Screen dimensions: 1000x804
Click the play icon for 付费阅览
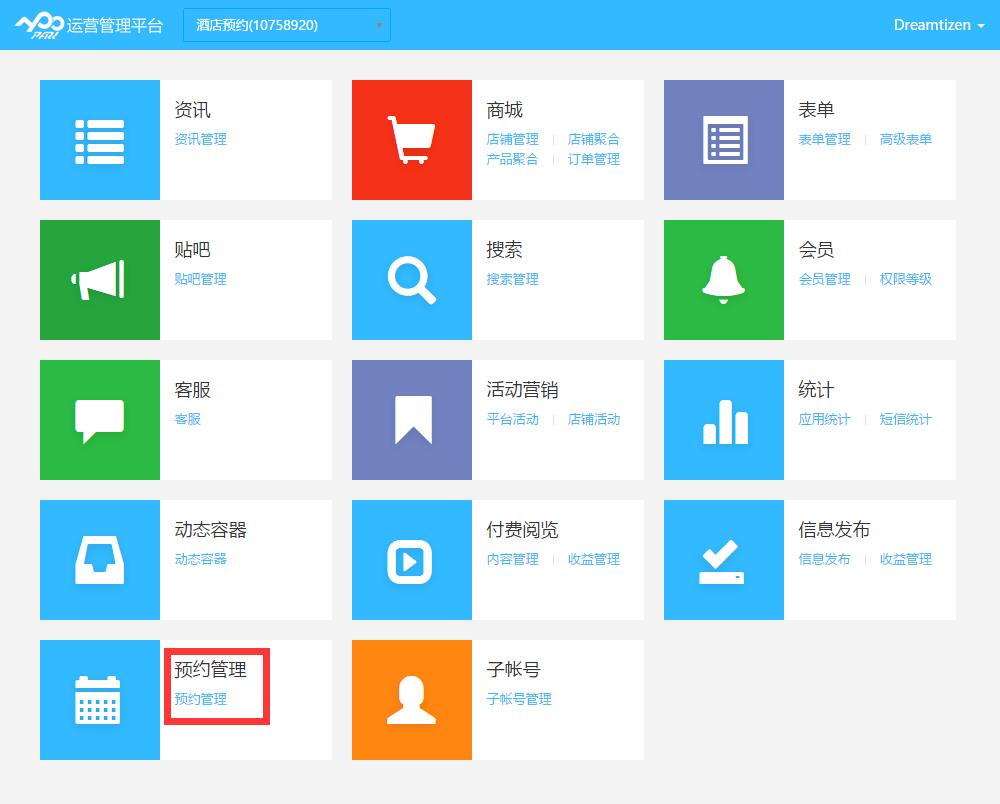(411, 560)
